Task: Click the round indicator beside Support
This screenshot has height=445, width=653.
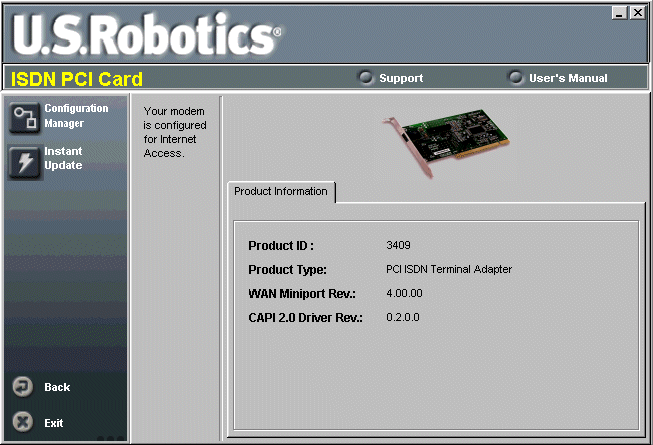Action: 365,77
